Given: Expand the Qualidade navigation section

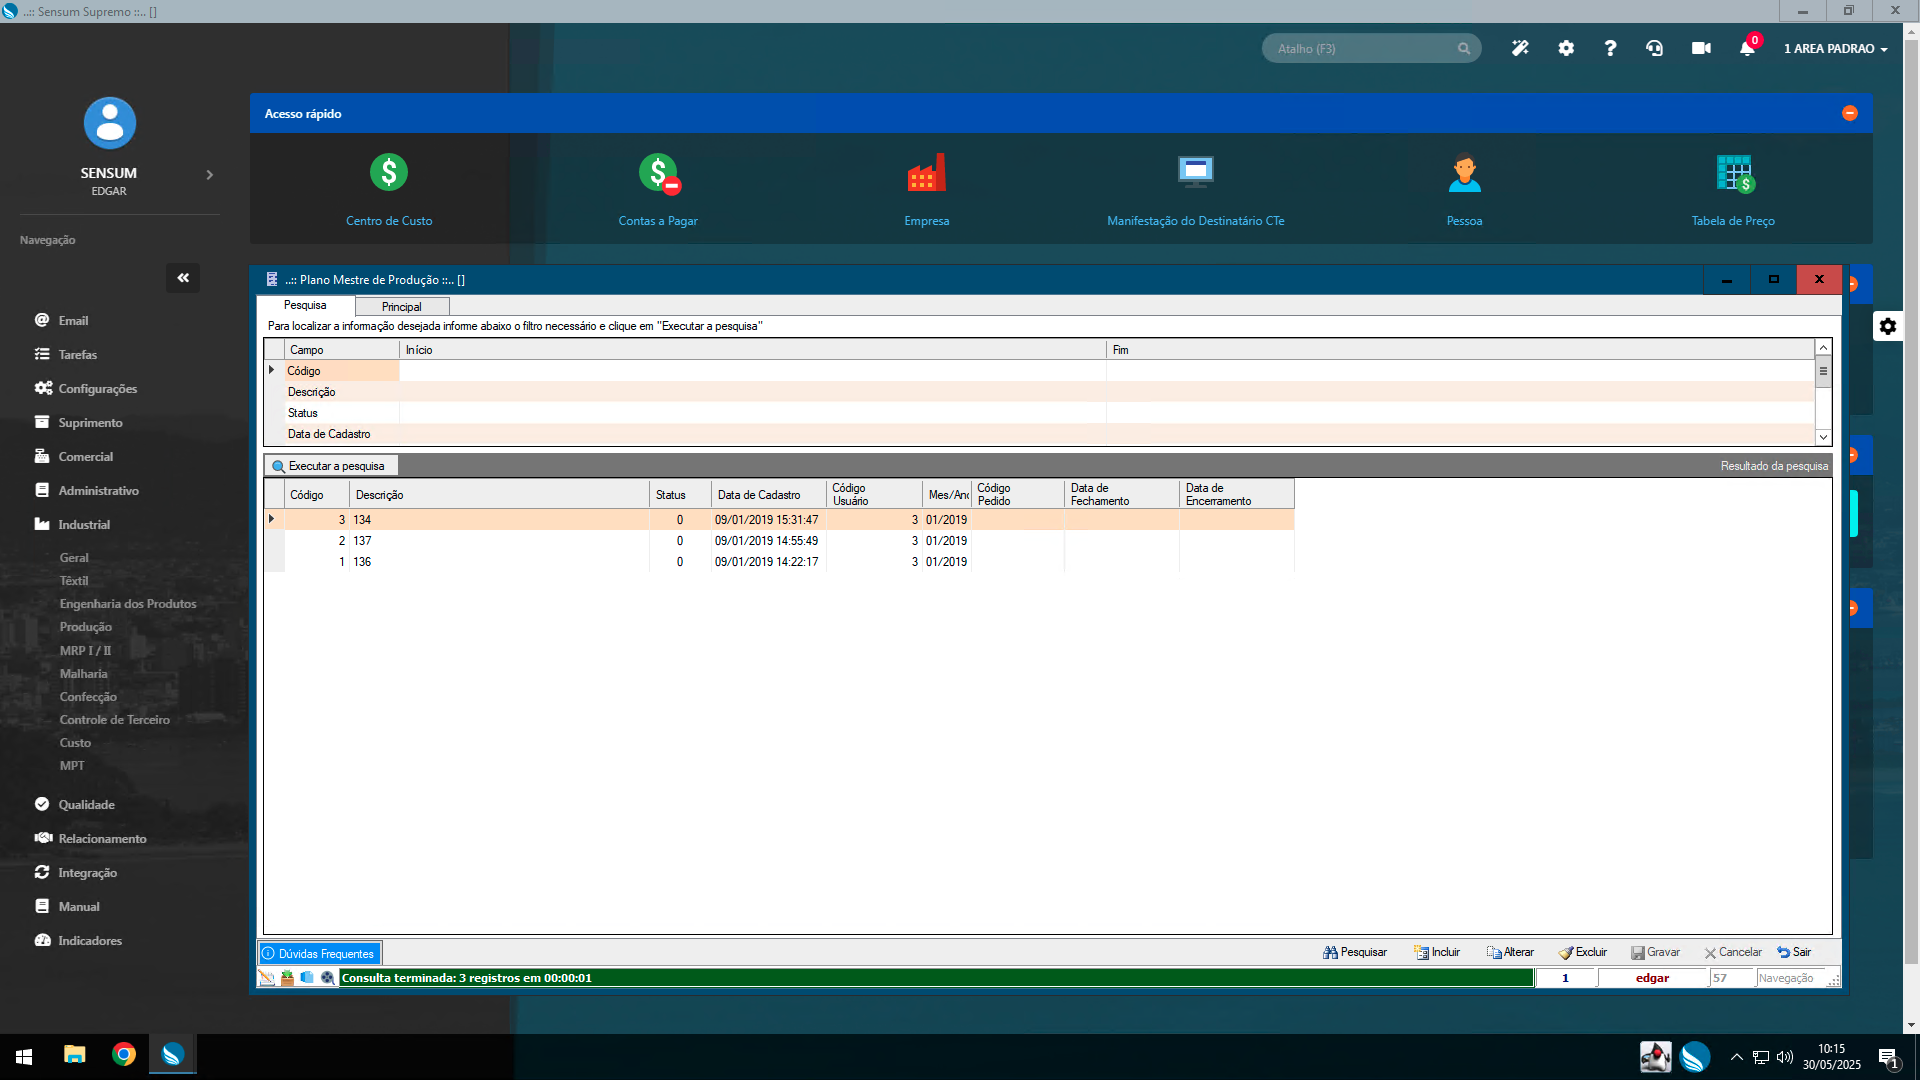Looking at the screenshot, I should point(86,805).
